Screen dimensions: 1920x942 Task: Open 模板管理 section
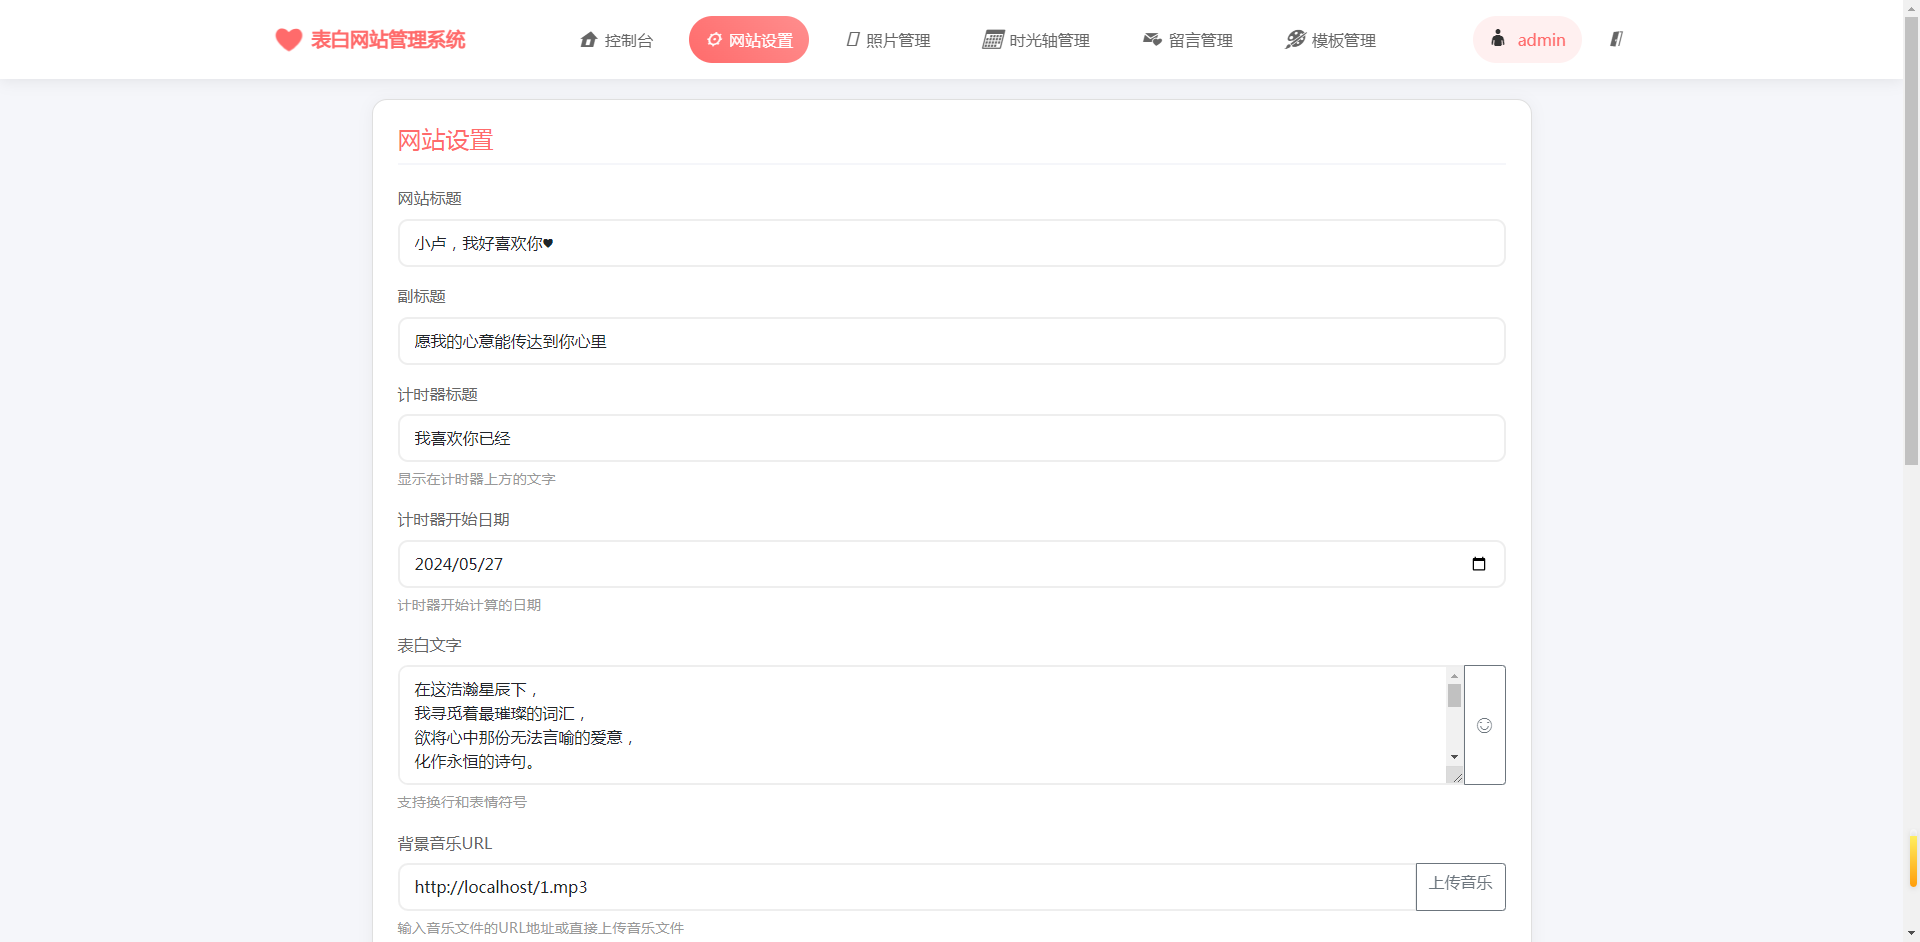click(1331, 40)
